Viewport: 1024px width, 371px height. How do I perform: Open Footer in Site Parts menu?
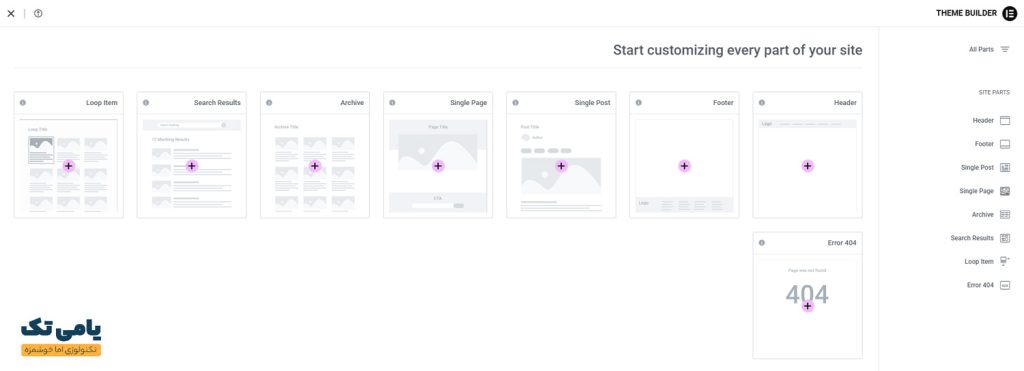[984, 144]
